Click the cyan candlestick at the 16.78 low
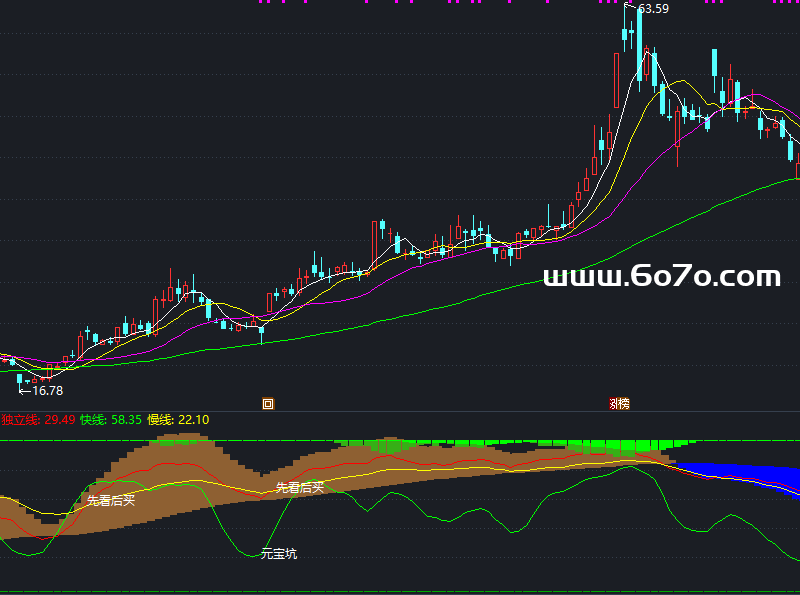Image resolution: width=800 pixels, height=595 pixels. (x=19, y=378)
